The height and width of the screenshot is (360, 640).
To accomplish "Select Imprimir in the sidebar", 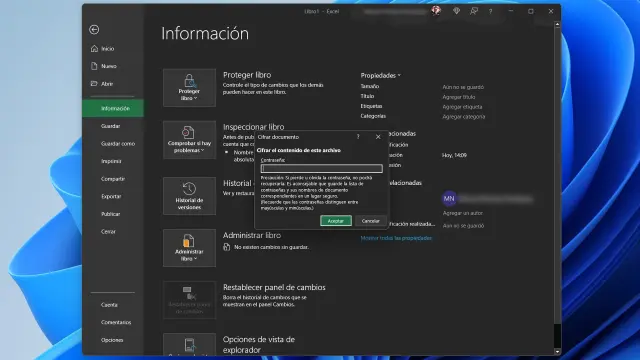I will (x=111, y=161).
